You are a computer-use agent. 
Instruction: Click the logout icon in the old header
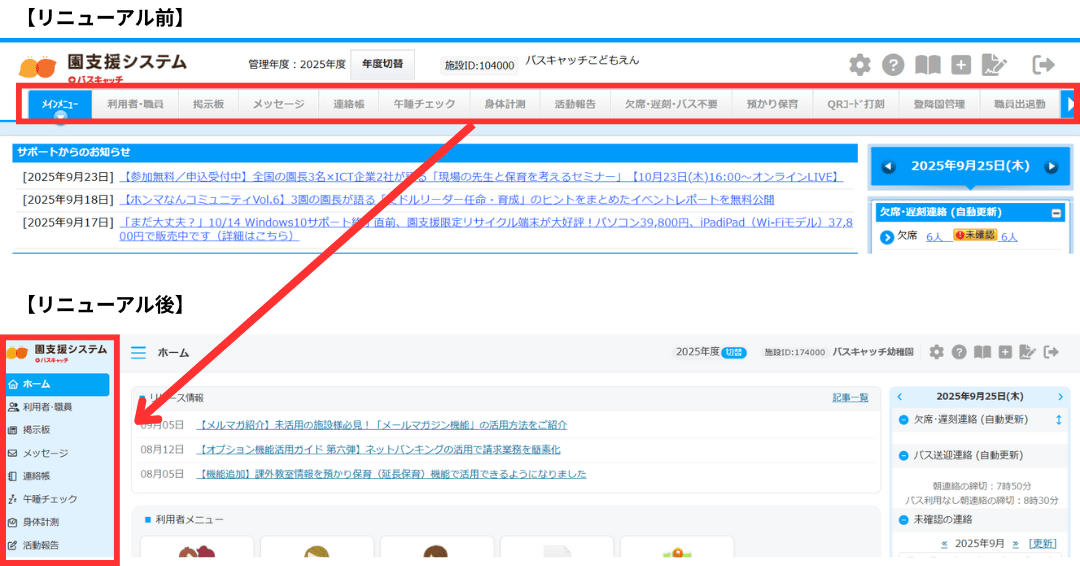tap(1043, 65)
